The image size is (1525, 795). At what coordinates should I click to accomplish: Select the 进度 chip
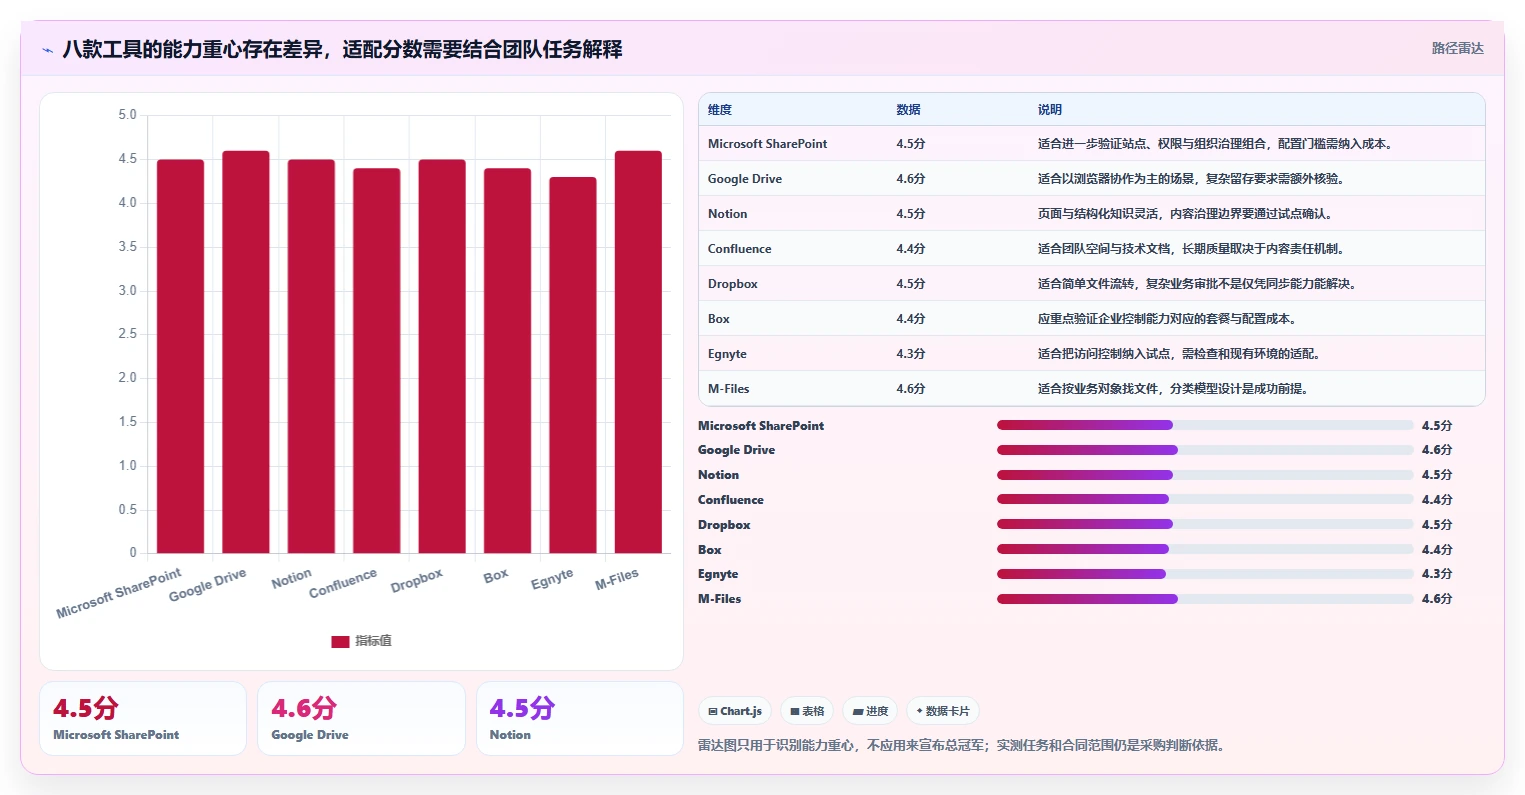pos(870,711)
